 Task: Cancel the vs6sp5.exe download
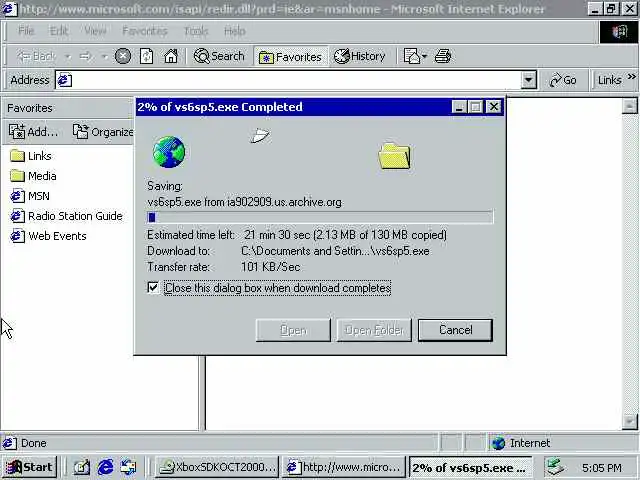coord(455,330)
